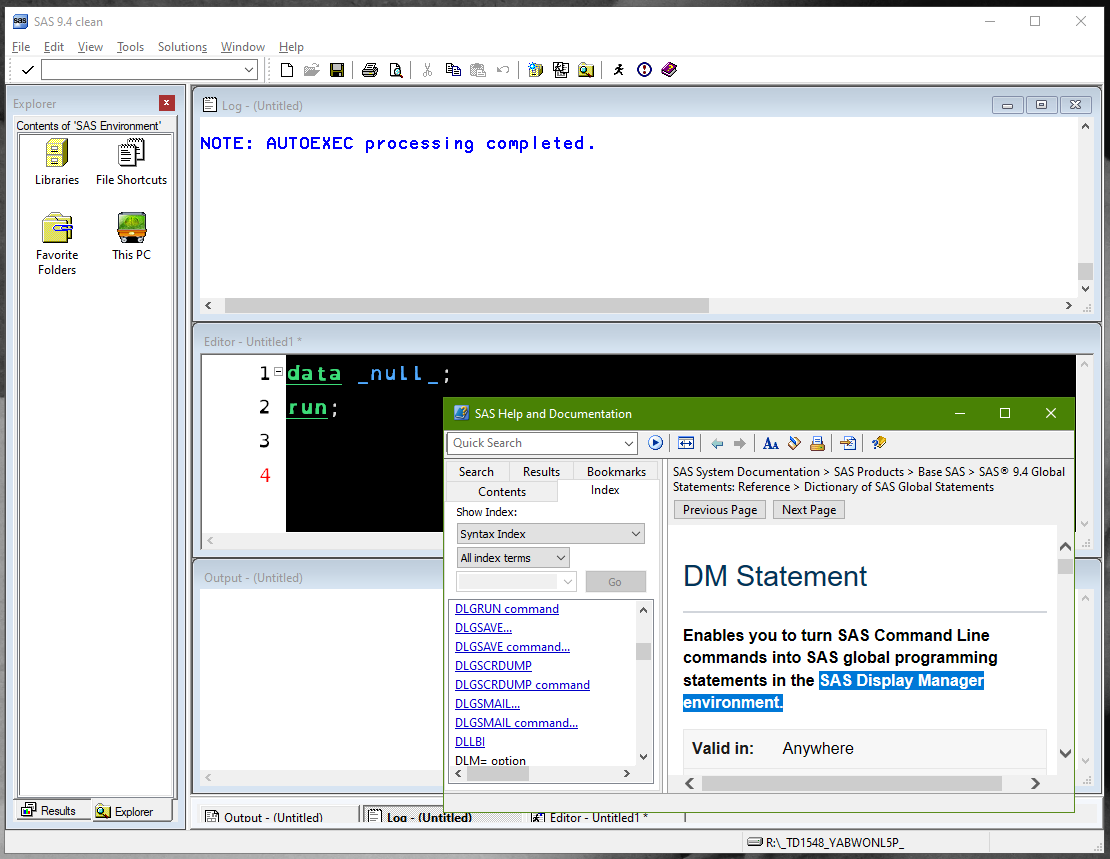Screen dimensions: 1110x859
Task: Toggle search term highlighting in the Help window
Action: pyautogui.click(x=794, y=443)
